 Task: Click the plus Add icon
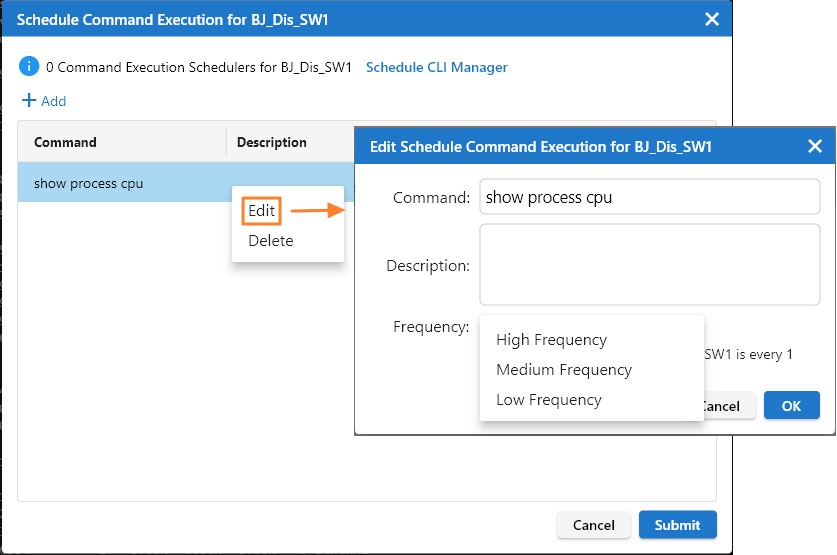29,101
